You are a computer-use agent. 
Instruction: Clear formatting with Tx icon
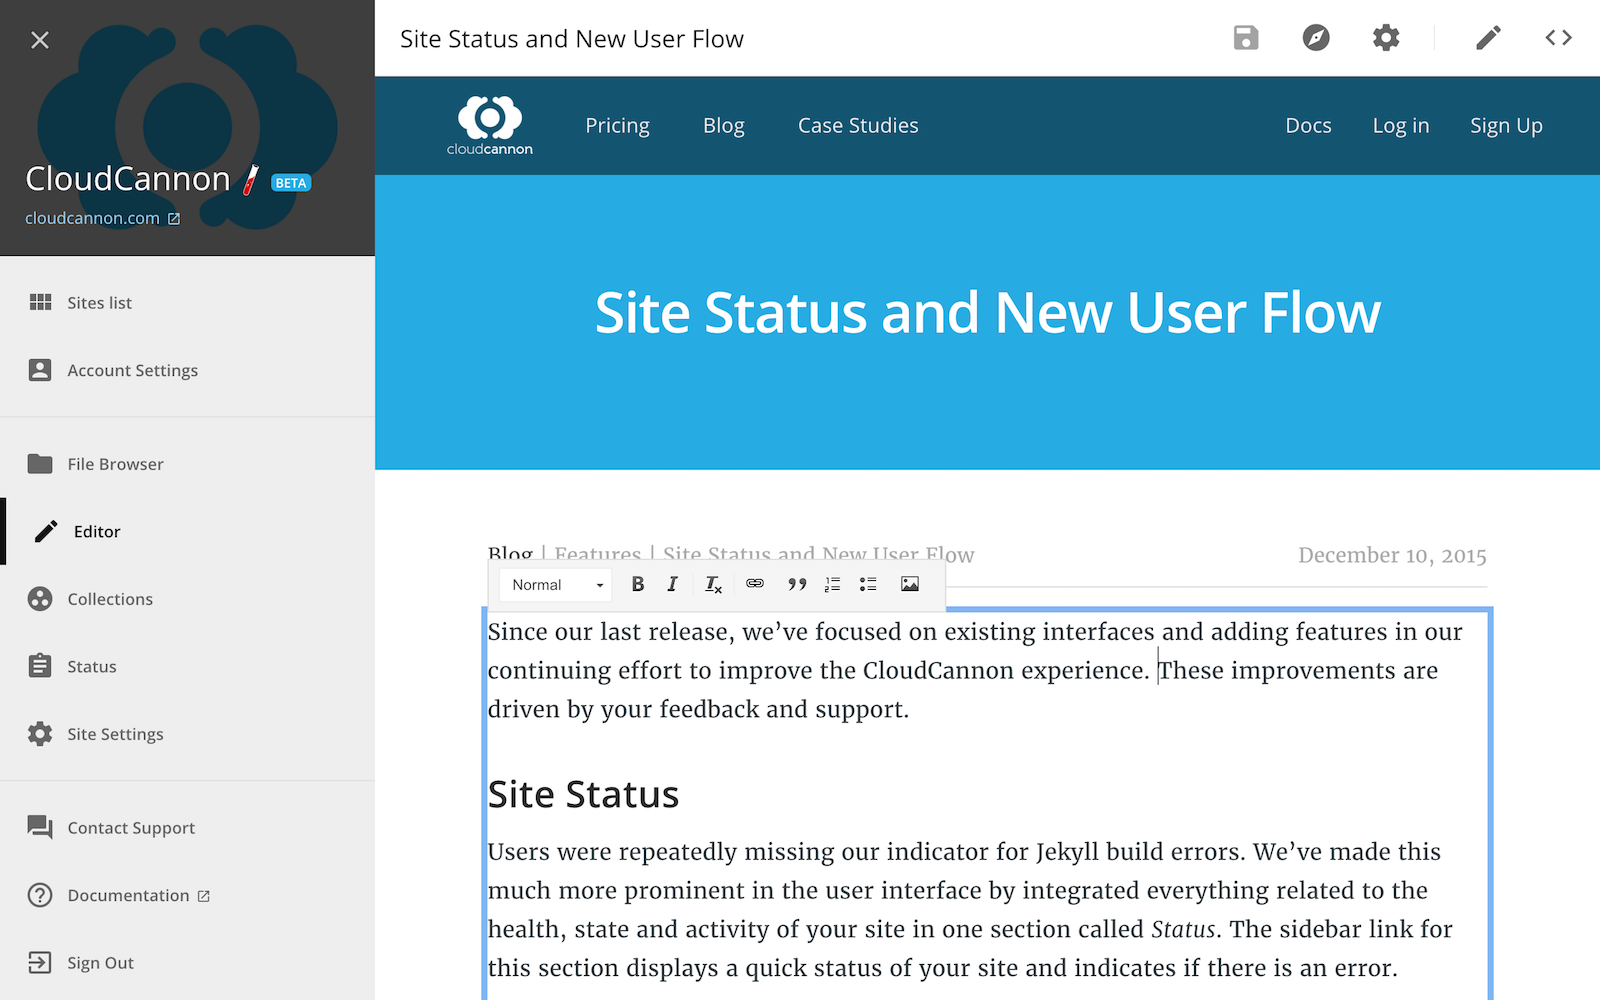click(713, 585)
